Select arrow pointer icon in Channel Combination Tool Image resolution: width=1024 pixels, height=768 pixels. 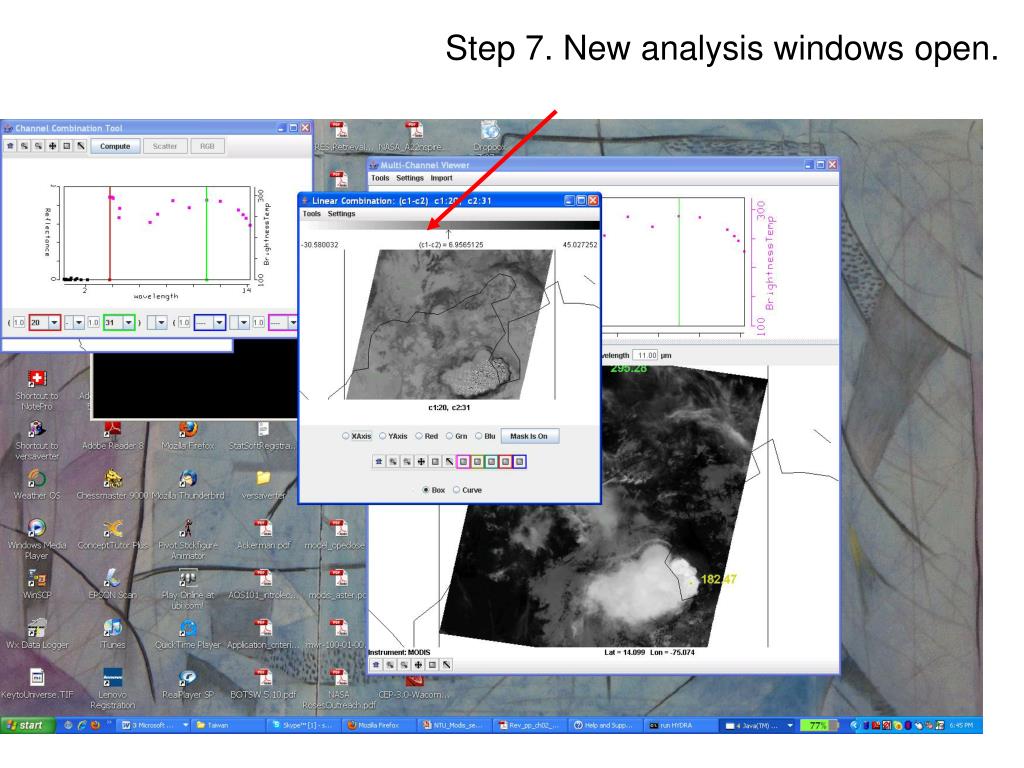81,146
